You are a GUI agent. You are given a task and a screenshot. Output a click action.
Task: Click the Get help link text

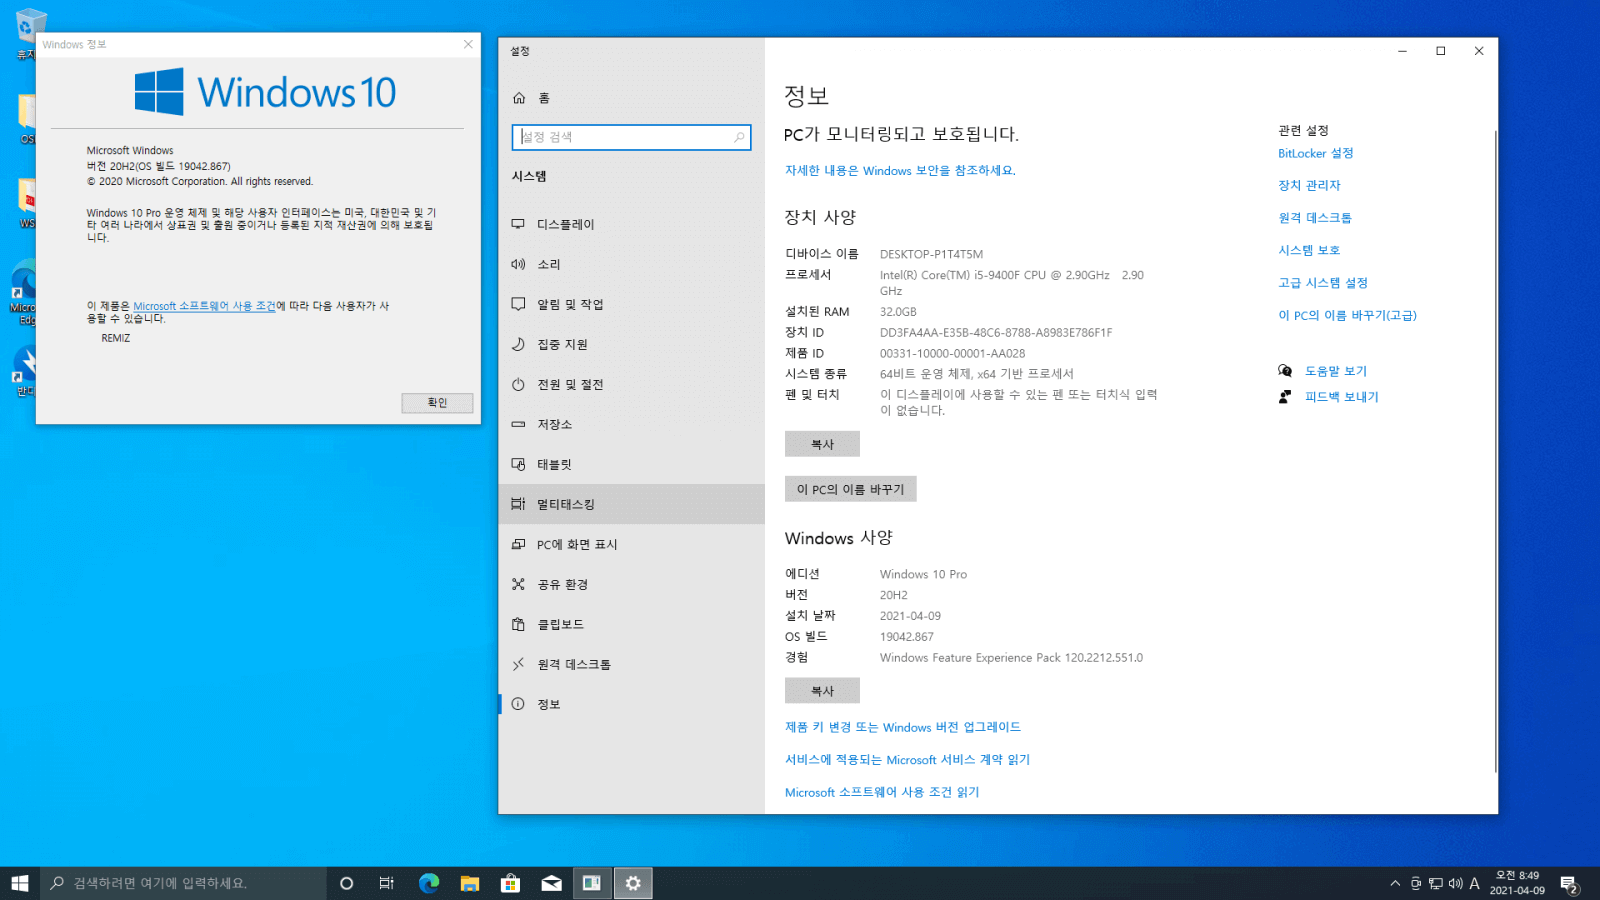(x=1335, y=371)
